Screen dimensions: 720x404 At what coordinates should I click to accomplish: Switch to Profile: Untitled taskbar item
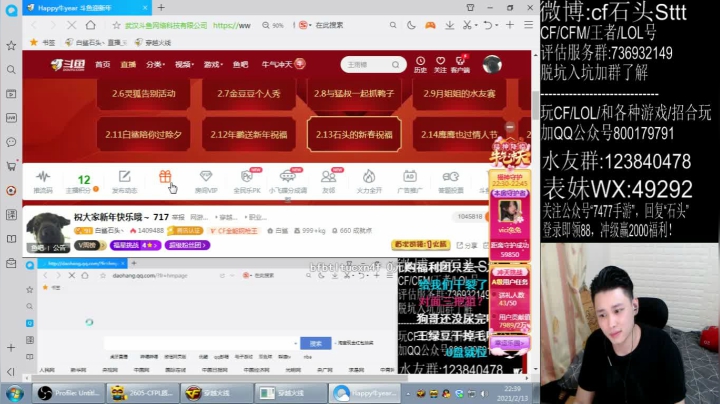[x=68, y=393]
